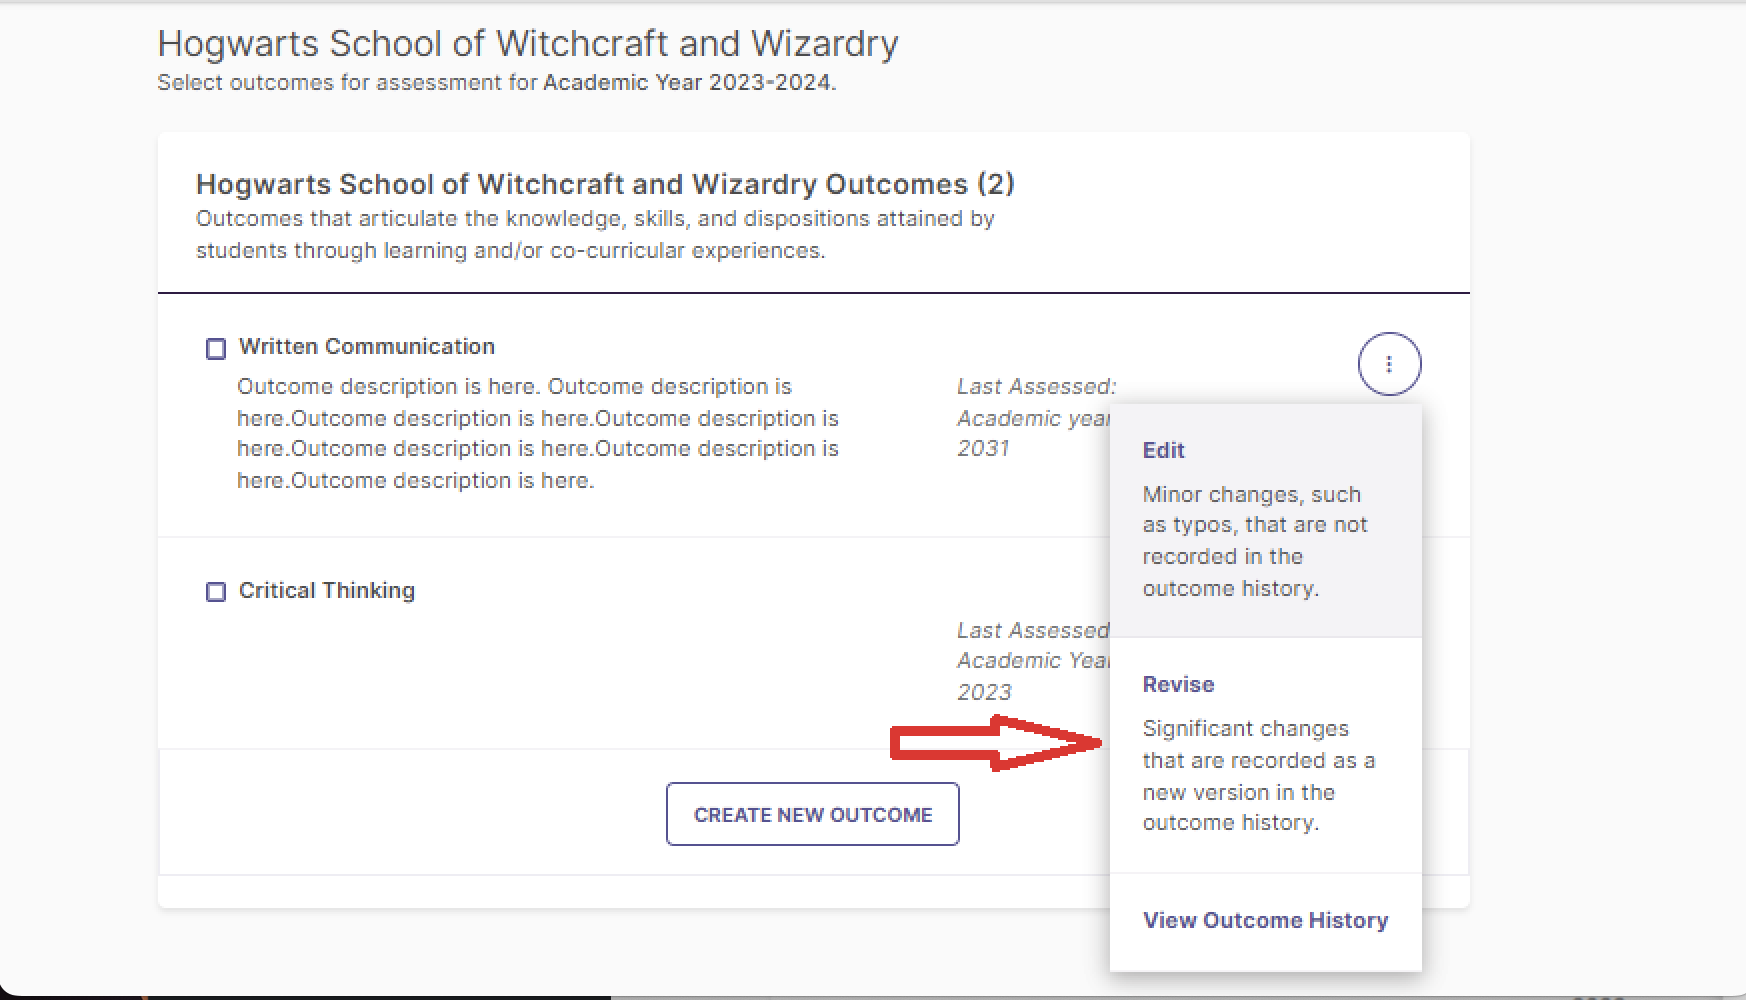Select View Outcome History option
Viewport: 1746px width, 1000px height.
[1265, 920]
